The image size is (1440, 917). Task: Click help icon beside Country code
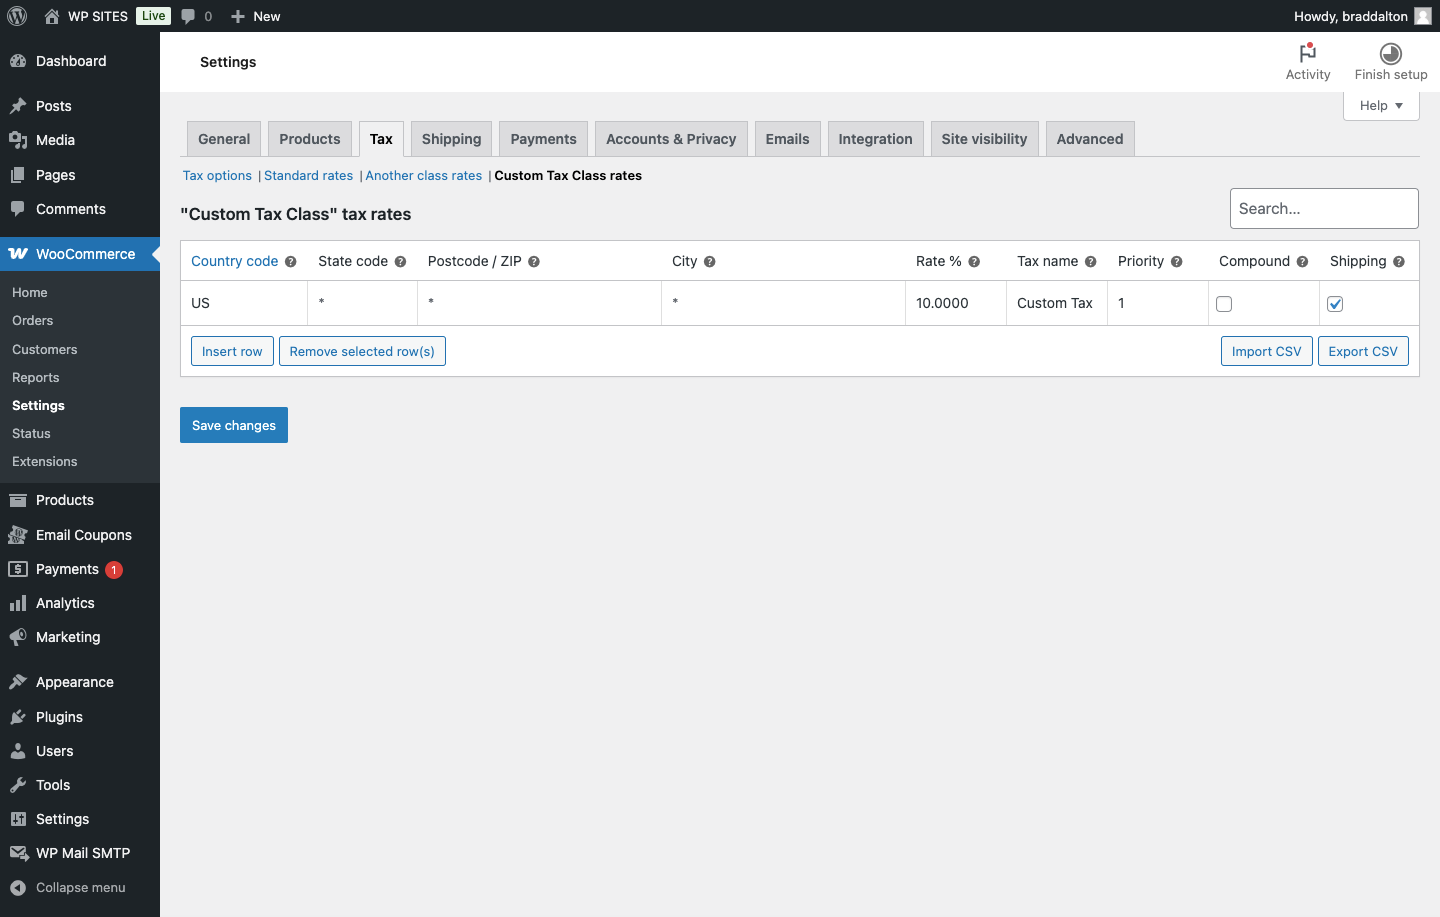[x=291, y=262]
